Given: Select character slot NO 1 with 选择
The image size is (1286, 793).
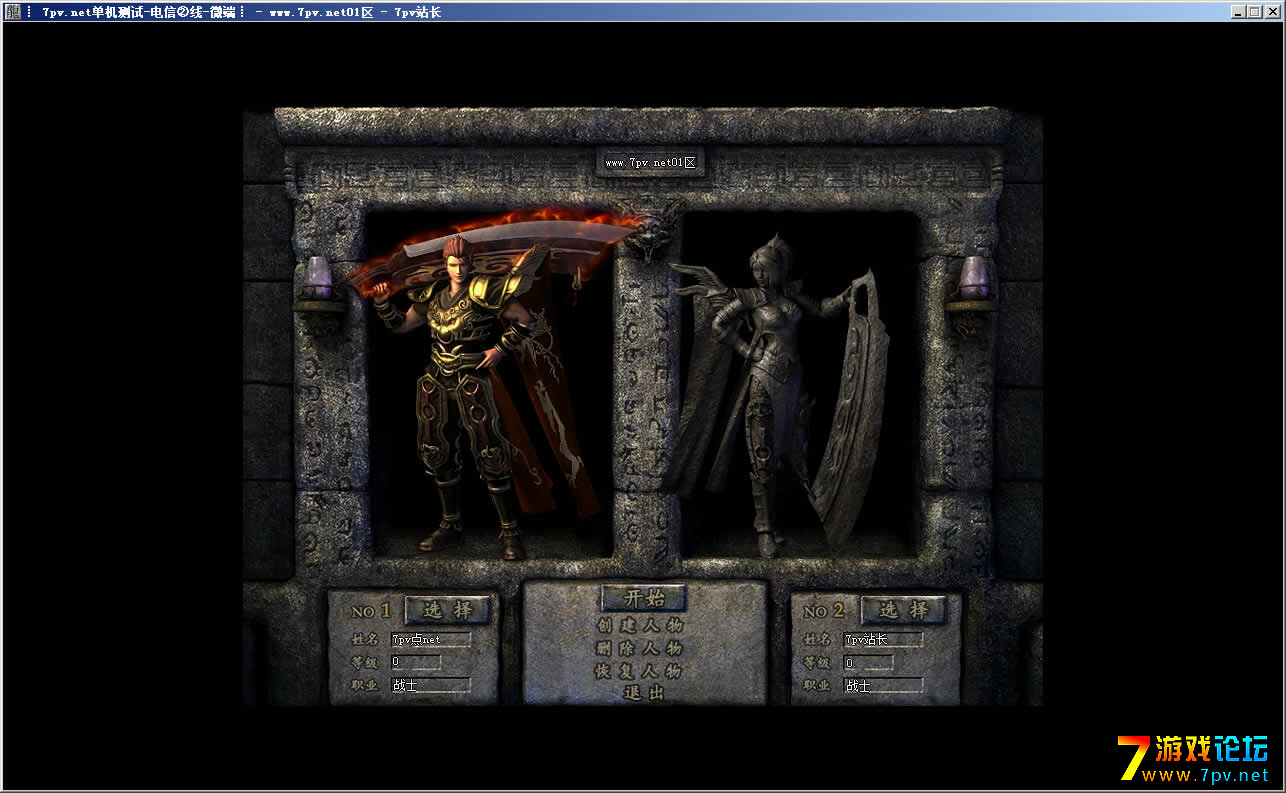Looking at the screenshot, I should click(x=448, y=609).
